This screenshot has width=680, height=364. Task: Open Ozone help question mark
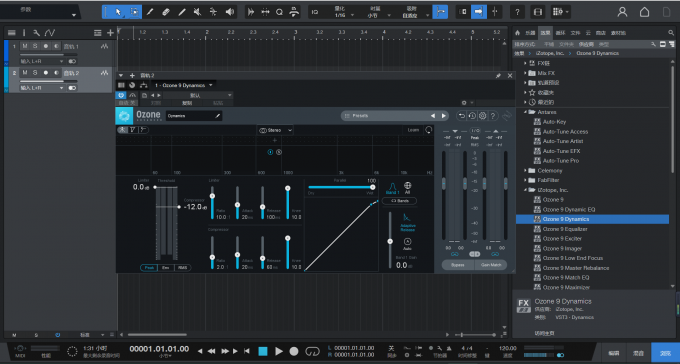493,116
